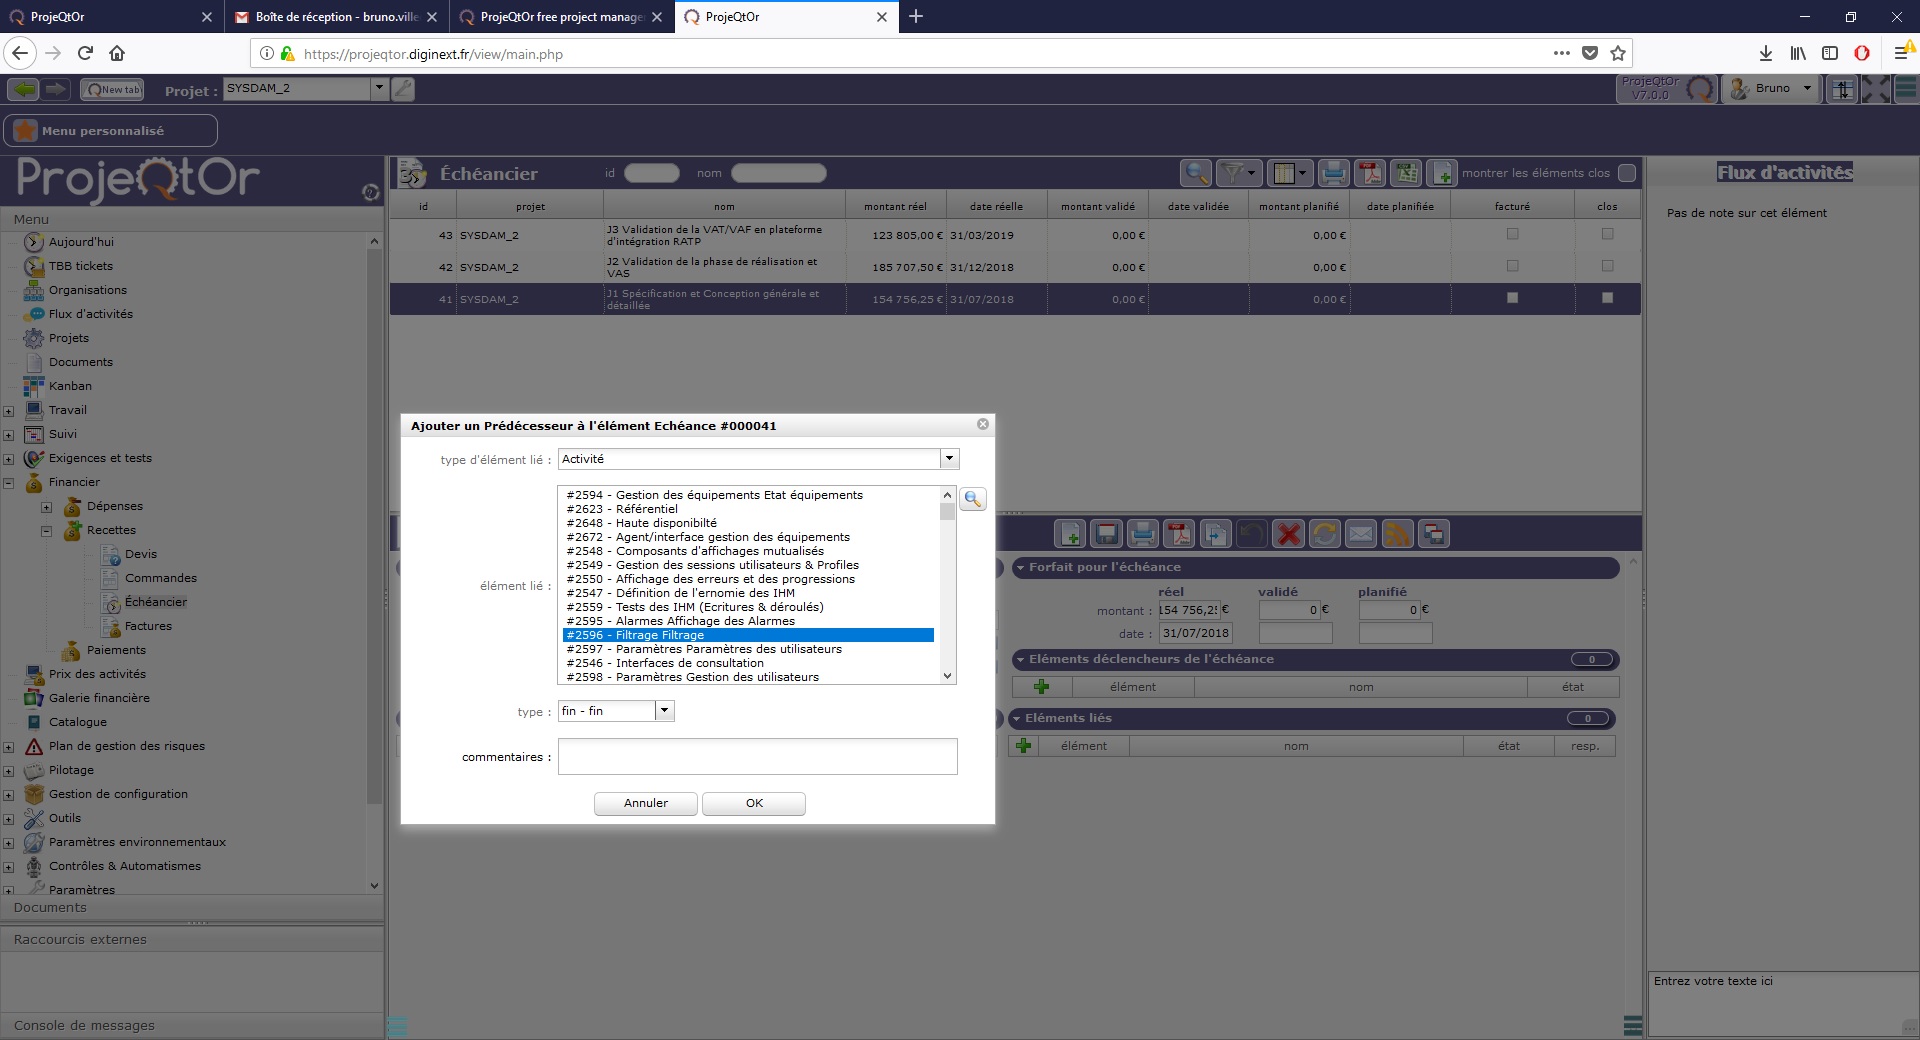Open the Projet selector dropdown arrow
This screenshot has width=1920, height=1040.
coord(379,88)
